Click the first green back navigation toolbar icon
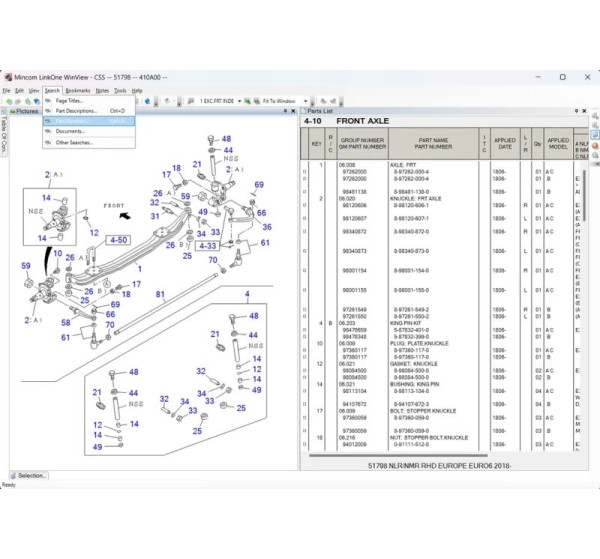 8,101
